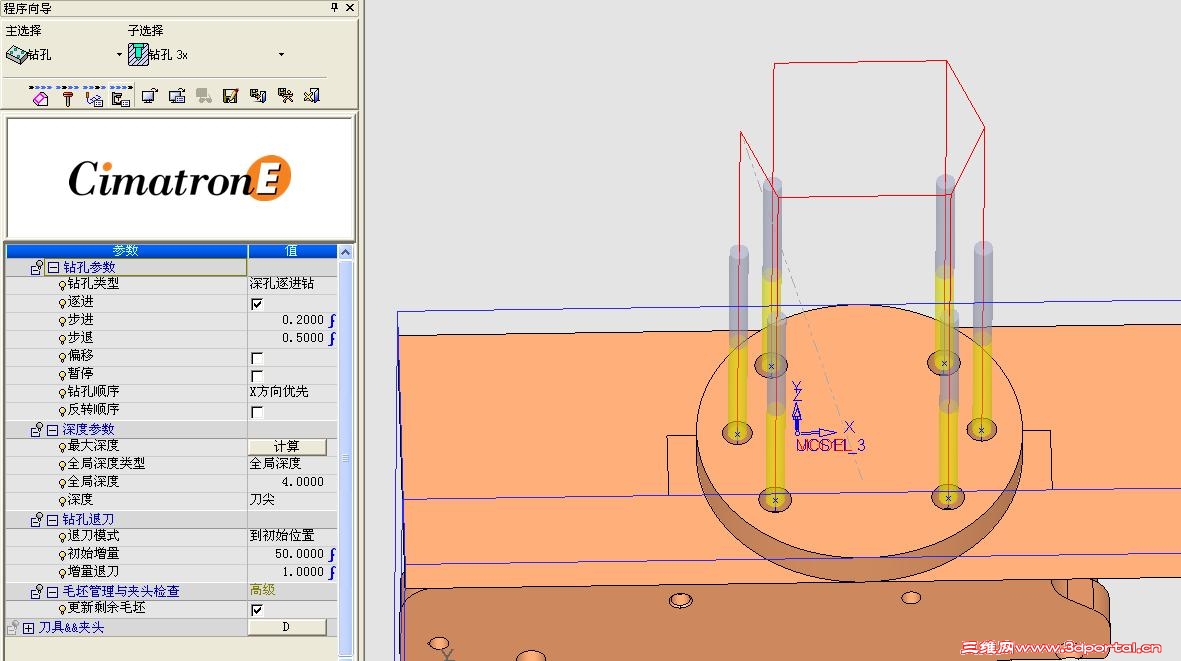Click the lock icon beside 毛坯管理与夹头检查
The image size is (1181, 661).
point(36,592)
